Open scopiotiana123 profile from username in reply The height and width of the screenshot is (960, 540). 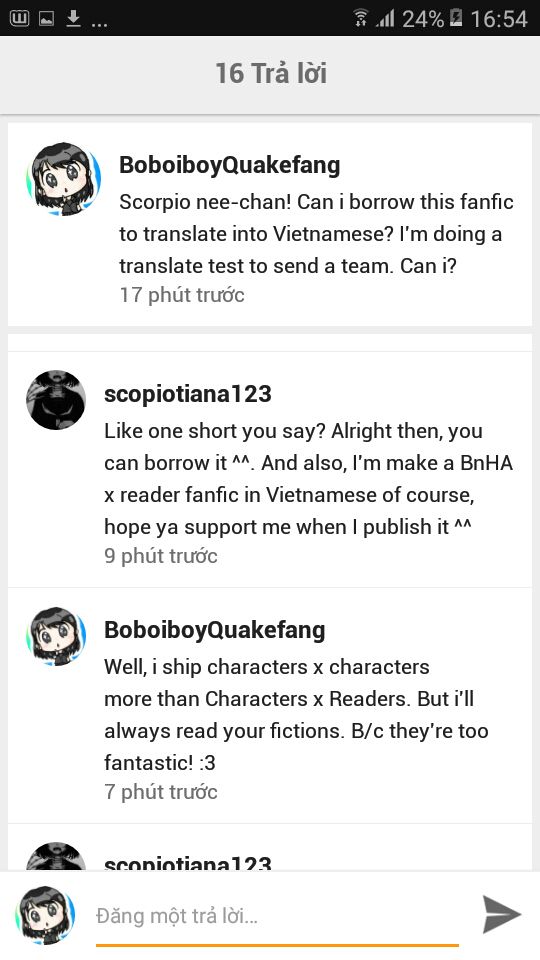pyautogui.click(x=188, y=394)
